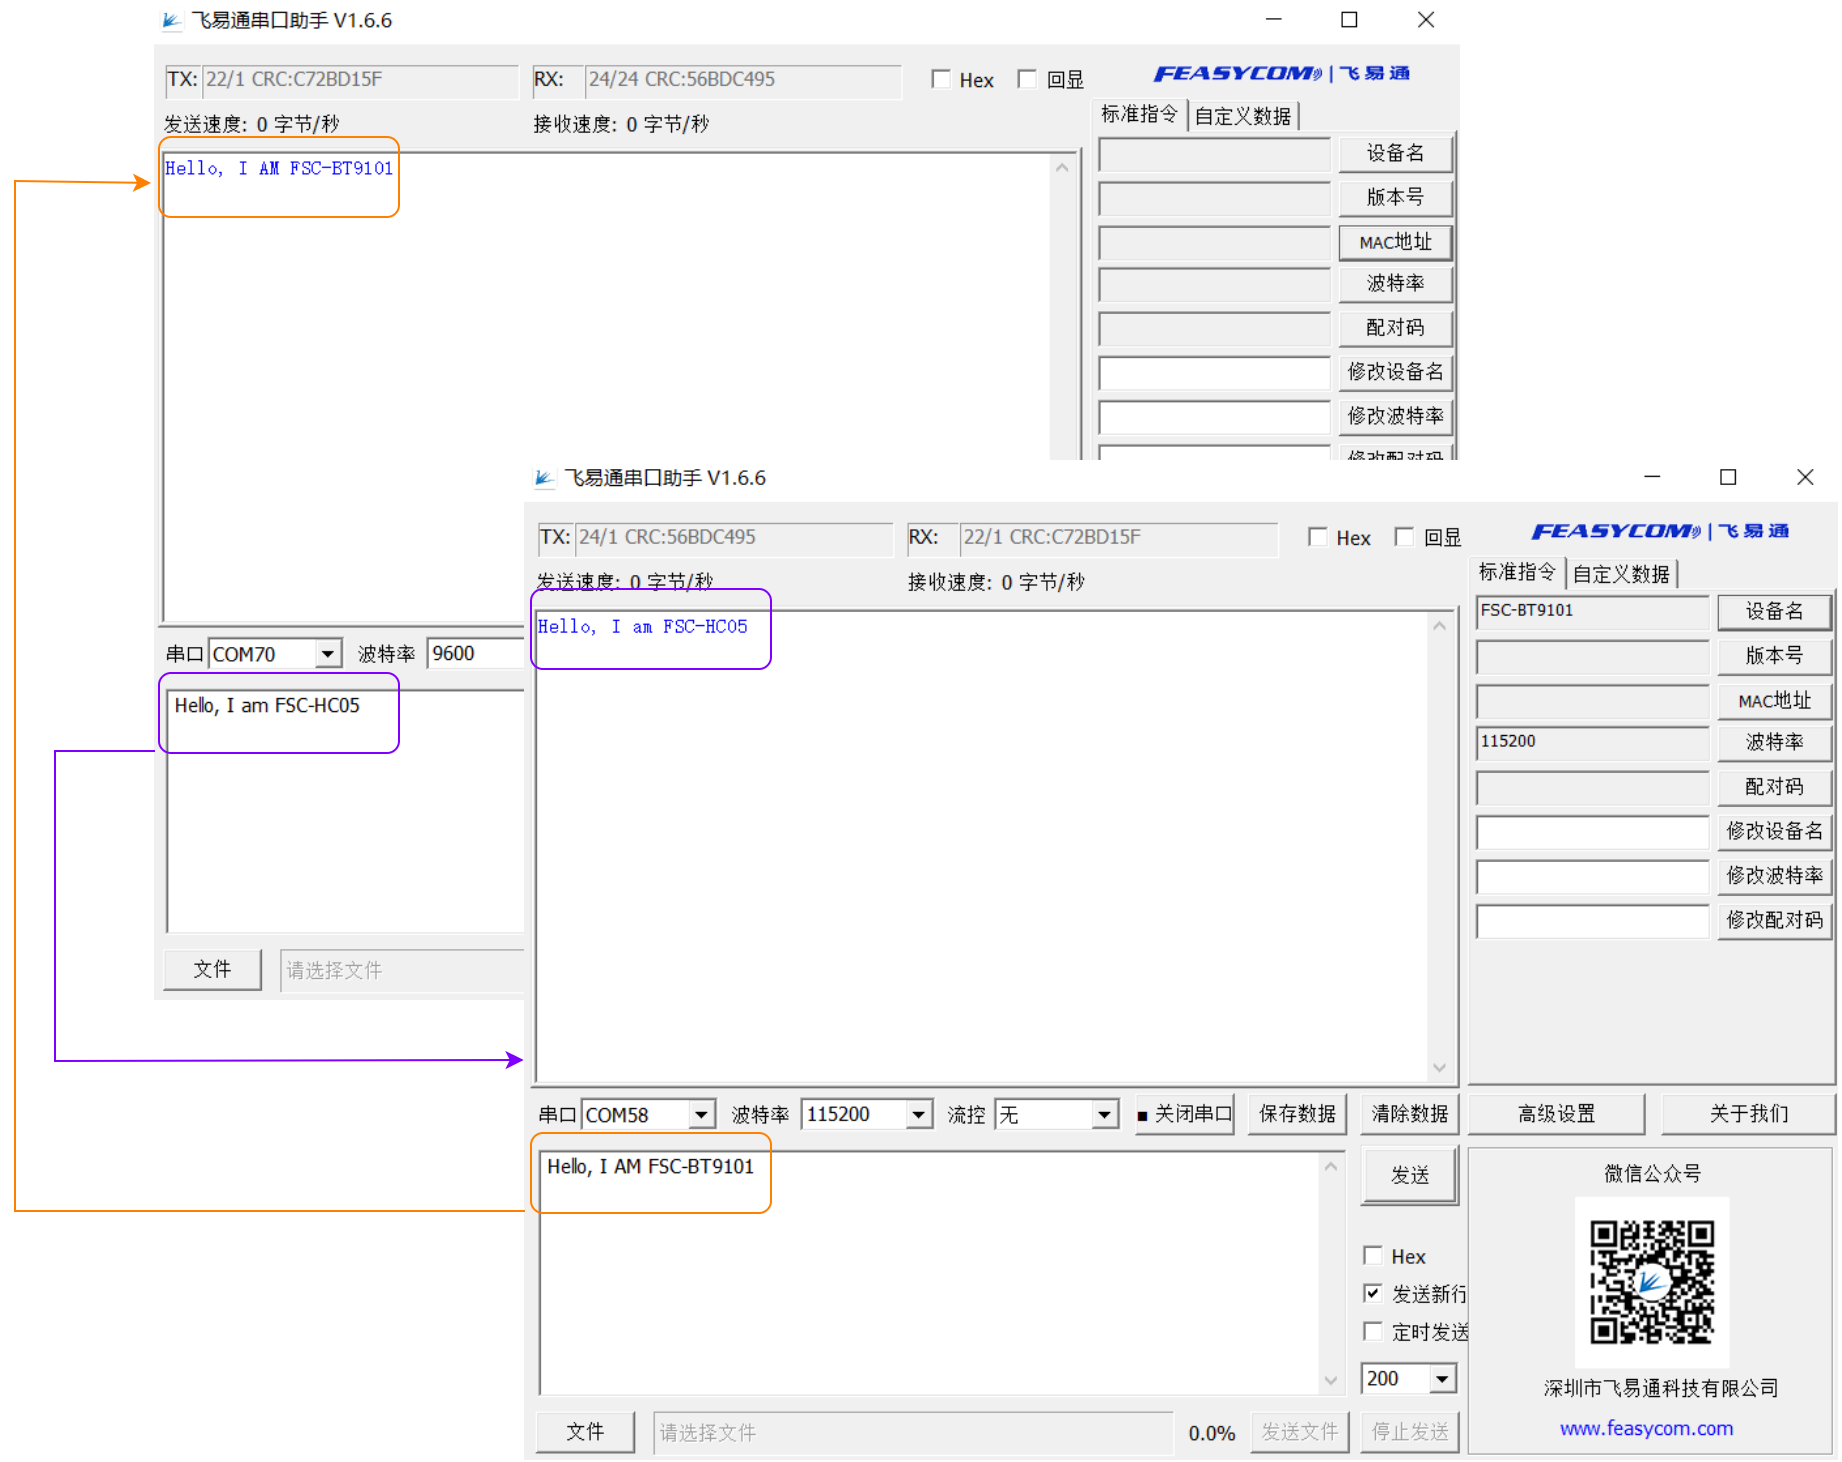Screen dimensions: 1842x1462
Task: Maximize the front serial assistant window
Action: pyautogui.click(x=1728, y=478)
